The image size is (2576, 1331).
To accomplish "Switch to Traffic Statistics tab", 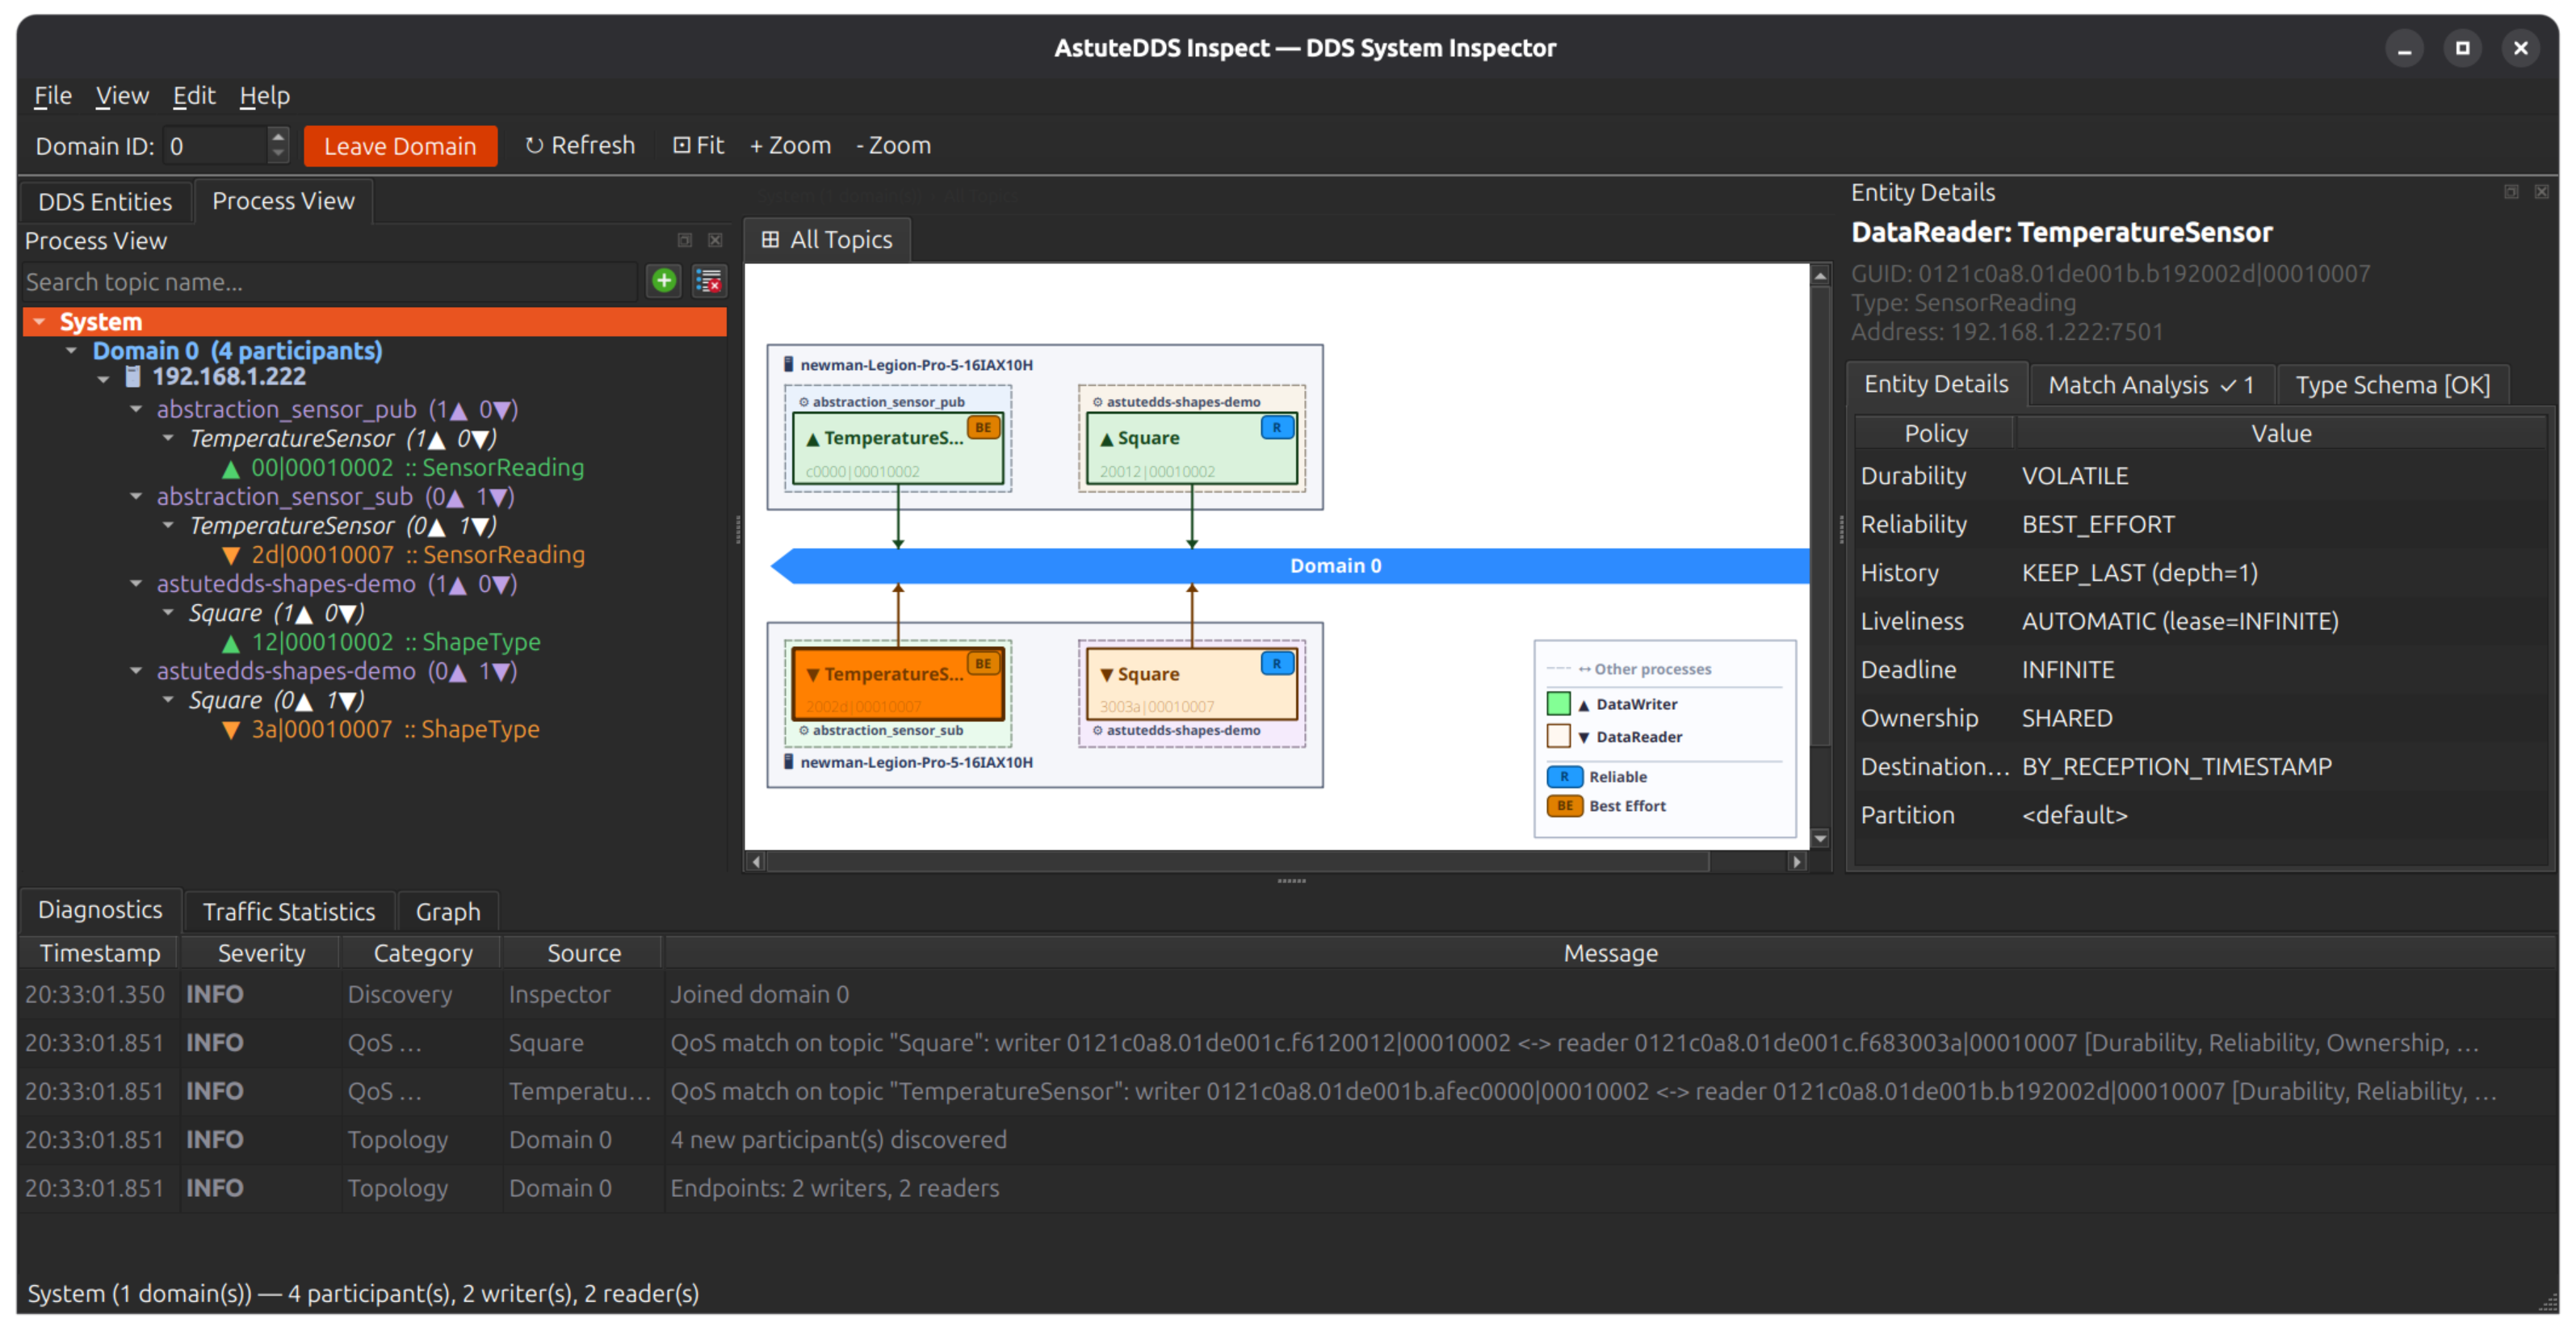I will [x=289, y=912].
